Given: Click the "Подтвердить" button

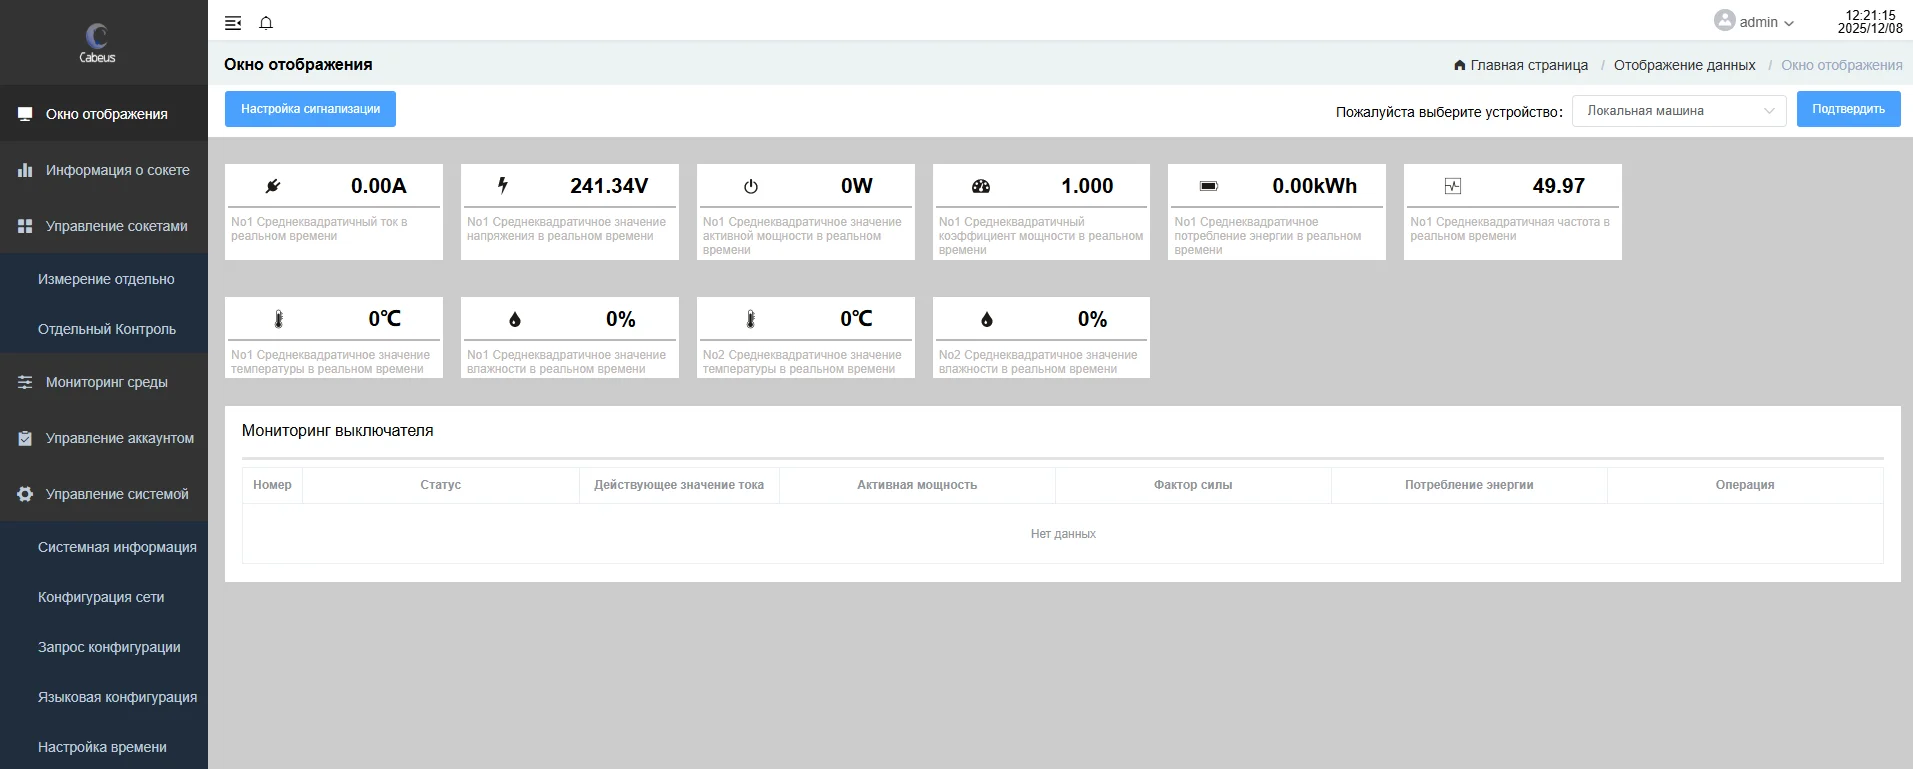Looking at the screenshot, I should coord(1848,109).
